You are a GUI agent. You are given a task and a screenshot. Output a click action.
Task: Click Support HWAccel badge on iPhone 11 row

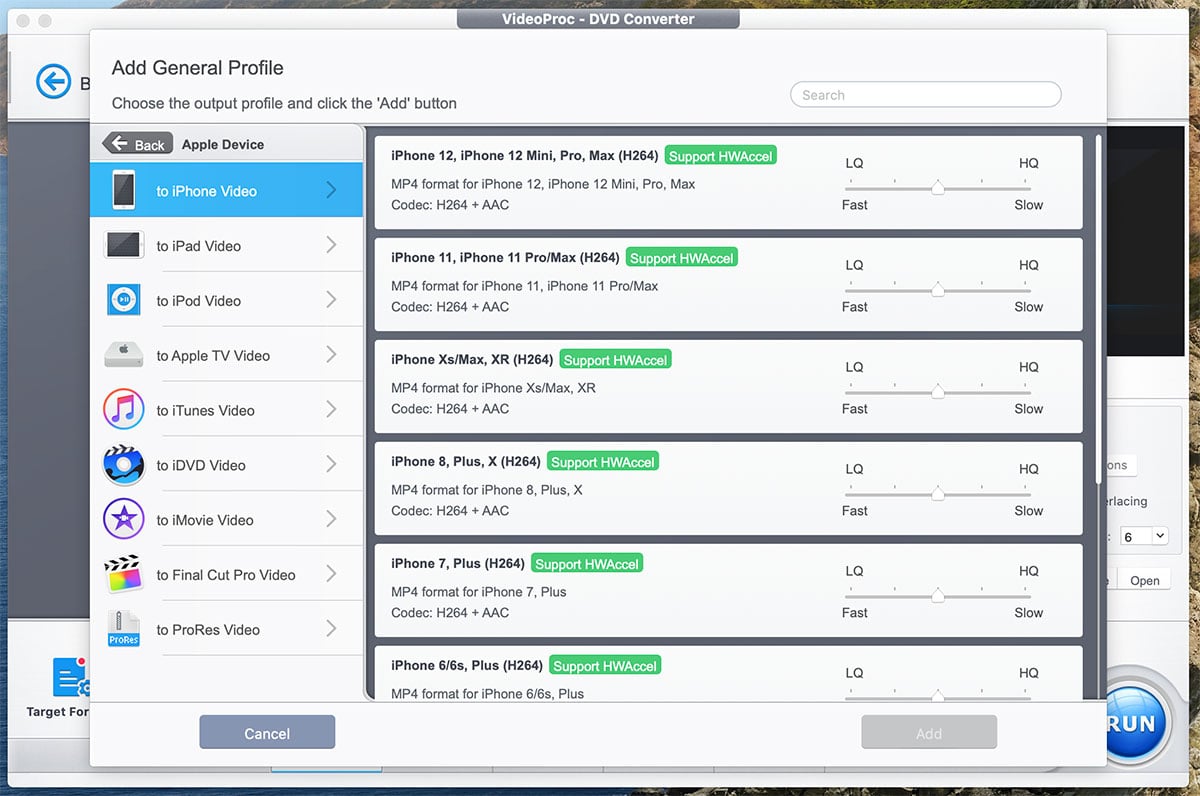[682, 258]
